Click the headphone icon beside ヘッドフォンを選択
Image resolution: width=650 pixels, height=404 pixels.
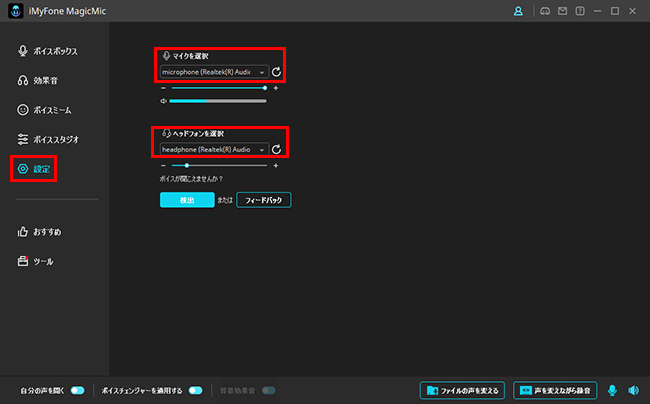coord(166,133)
